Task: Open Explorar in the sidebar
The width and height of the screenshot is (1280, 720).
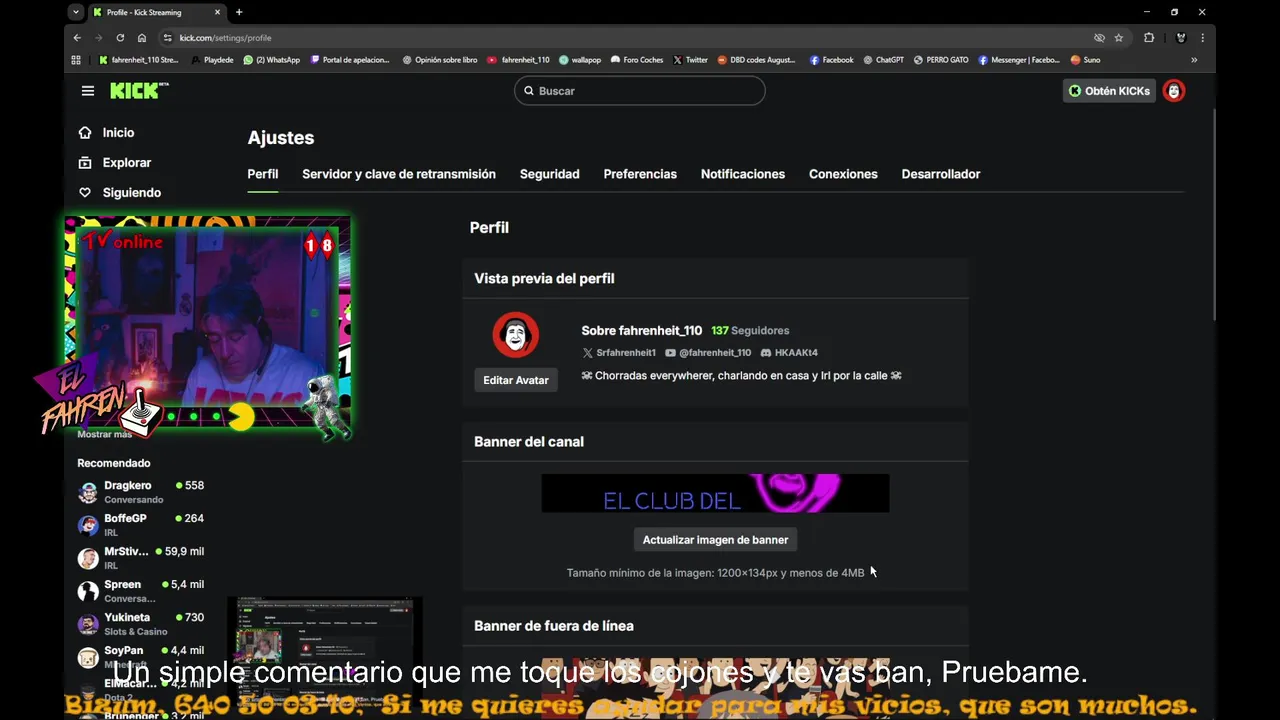Action: pos(114,162)
